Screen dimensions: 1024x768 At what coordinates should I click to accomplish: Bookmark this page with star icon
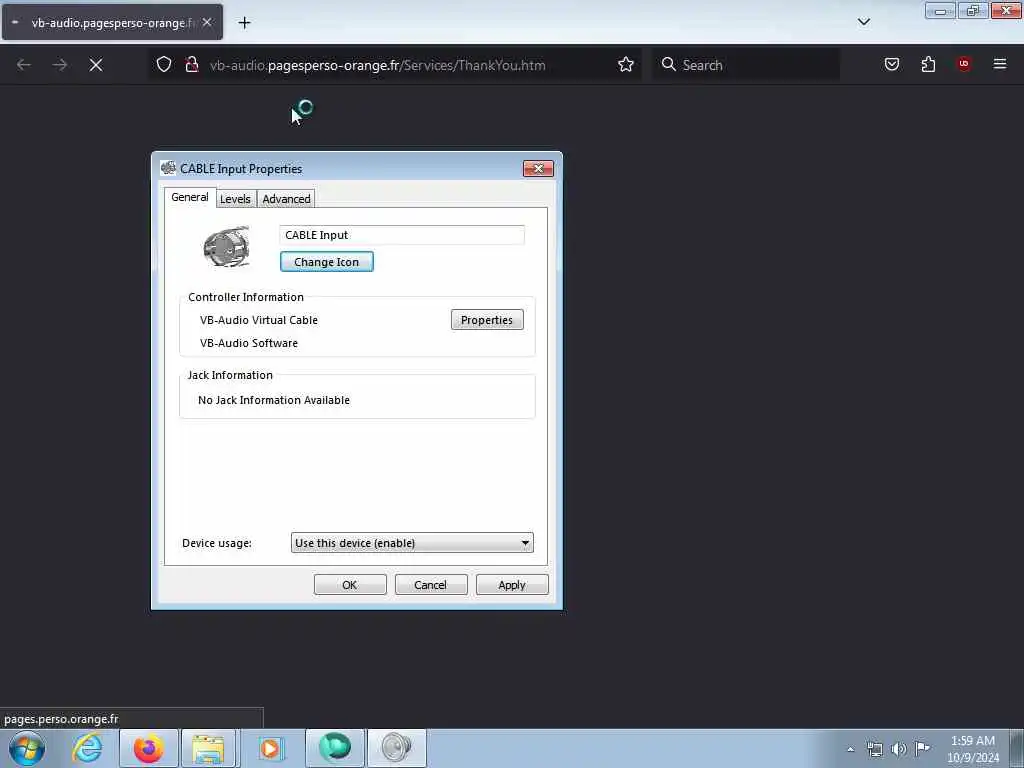(x=626, y=64)
